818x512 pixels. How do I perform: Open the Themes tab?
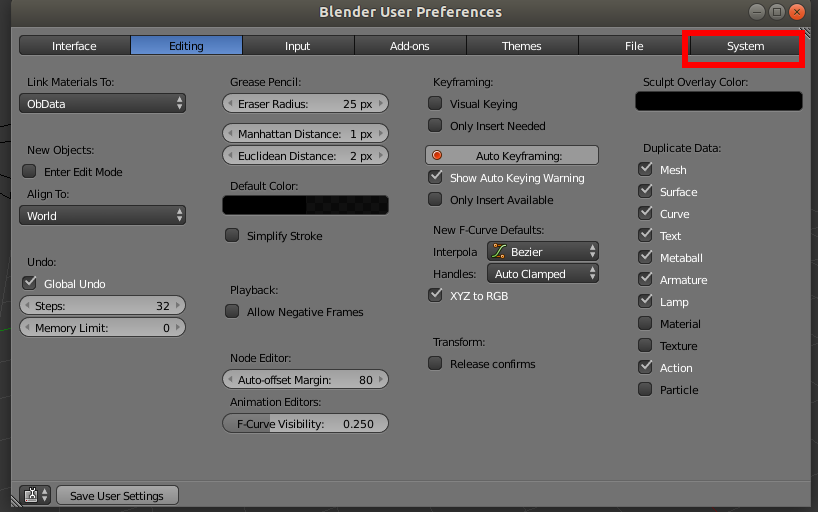522,45
